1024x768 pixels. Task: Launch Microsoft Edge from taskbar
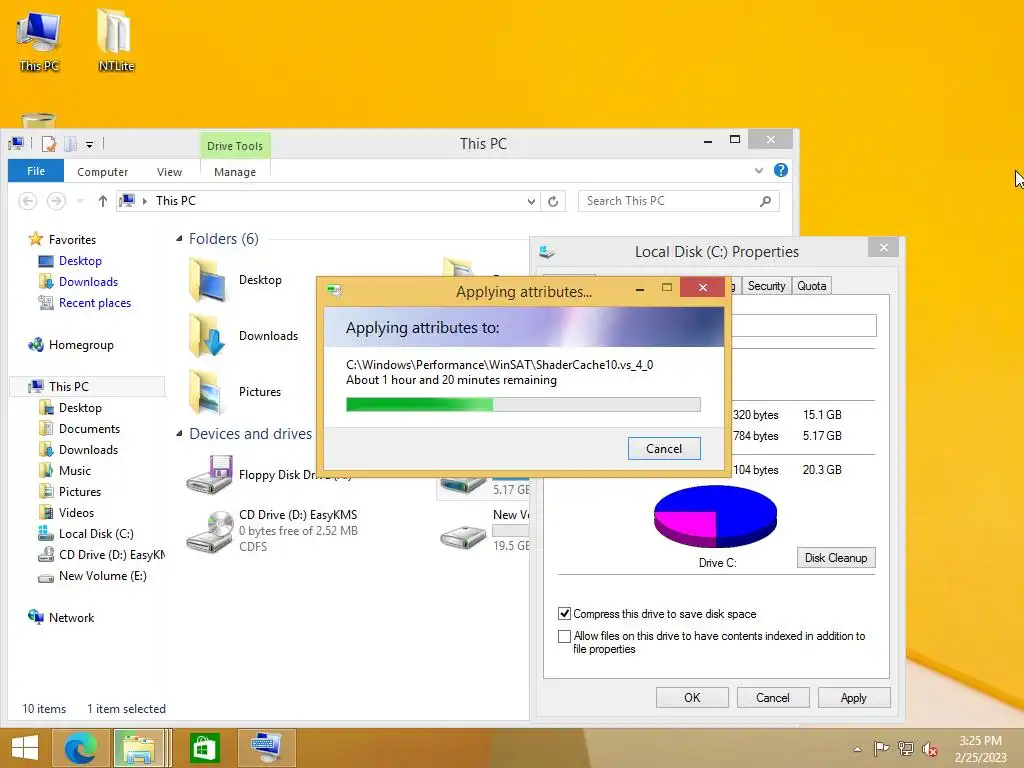click(81, 748)
